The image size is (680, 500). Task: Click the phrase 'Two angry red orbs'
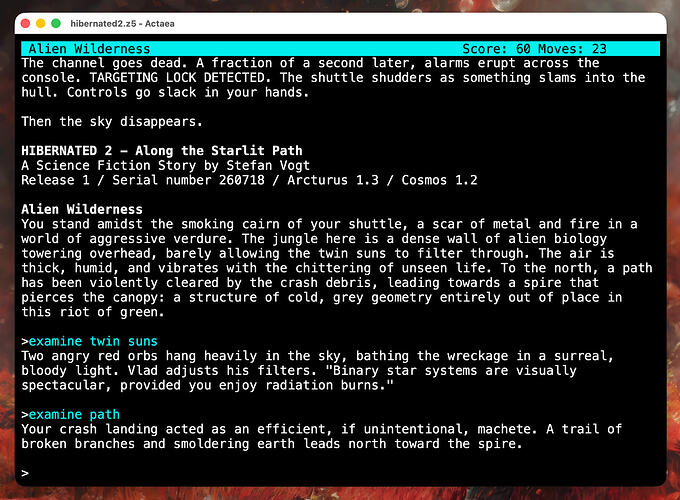(89, 356)
